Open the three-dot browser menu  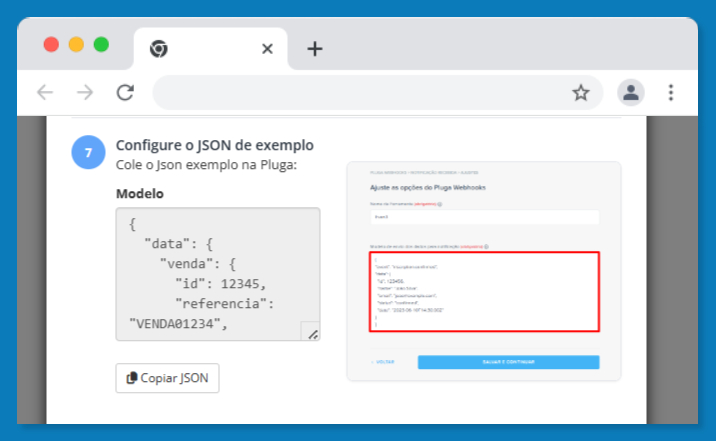click(671, 93)
